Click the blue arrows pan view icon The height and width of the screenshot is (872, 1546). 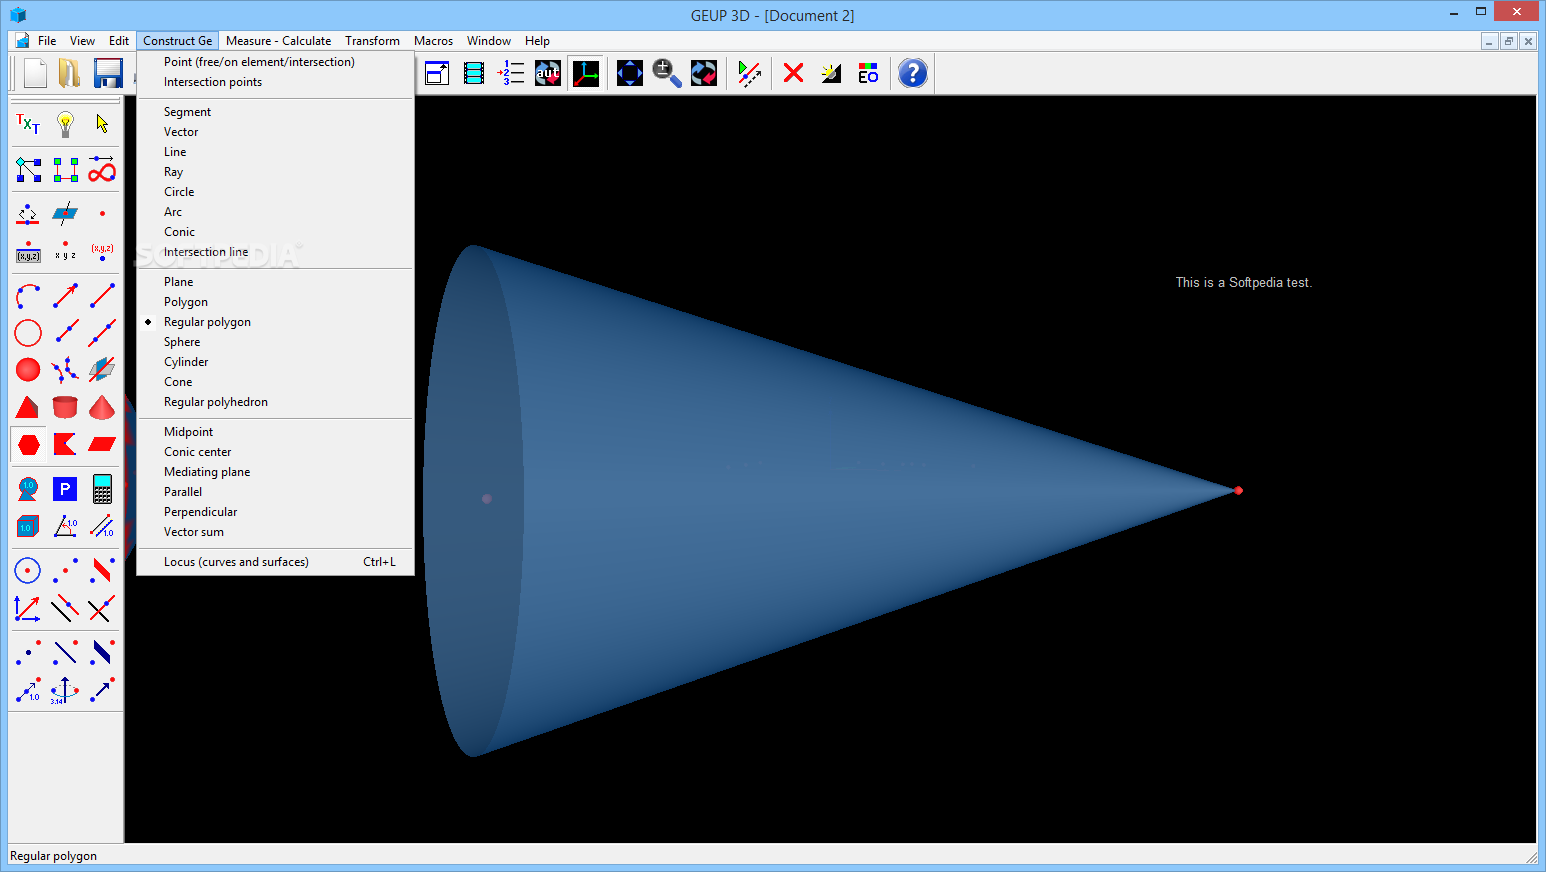point(630,73)
